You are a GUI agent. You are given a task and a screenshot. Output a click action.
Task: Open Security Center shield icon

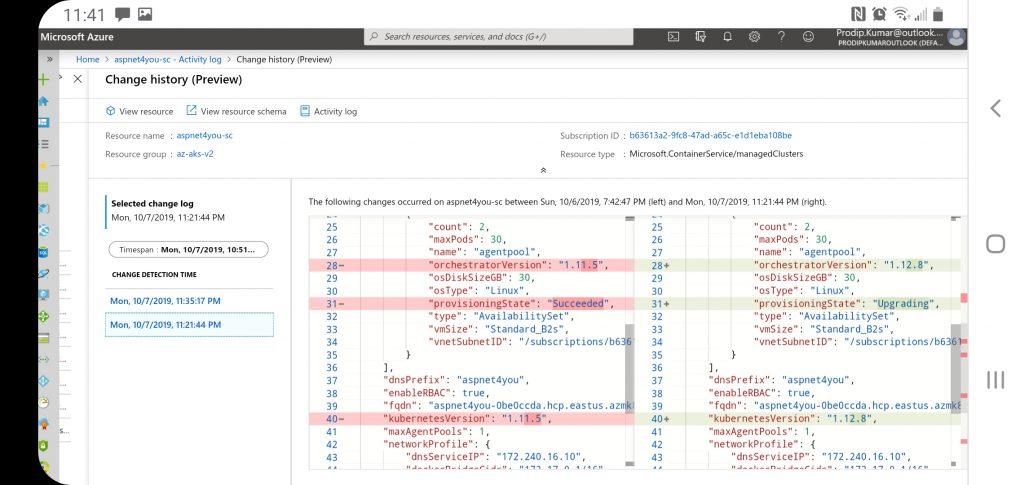[44, 446]
